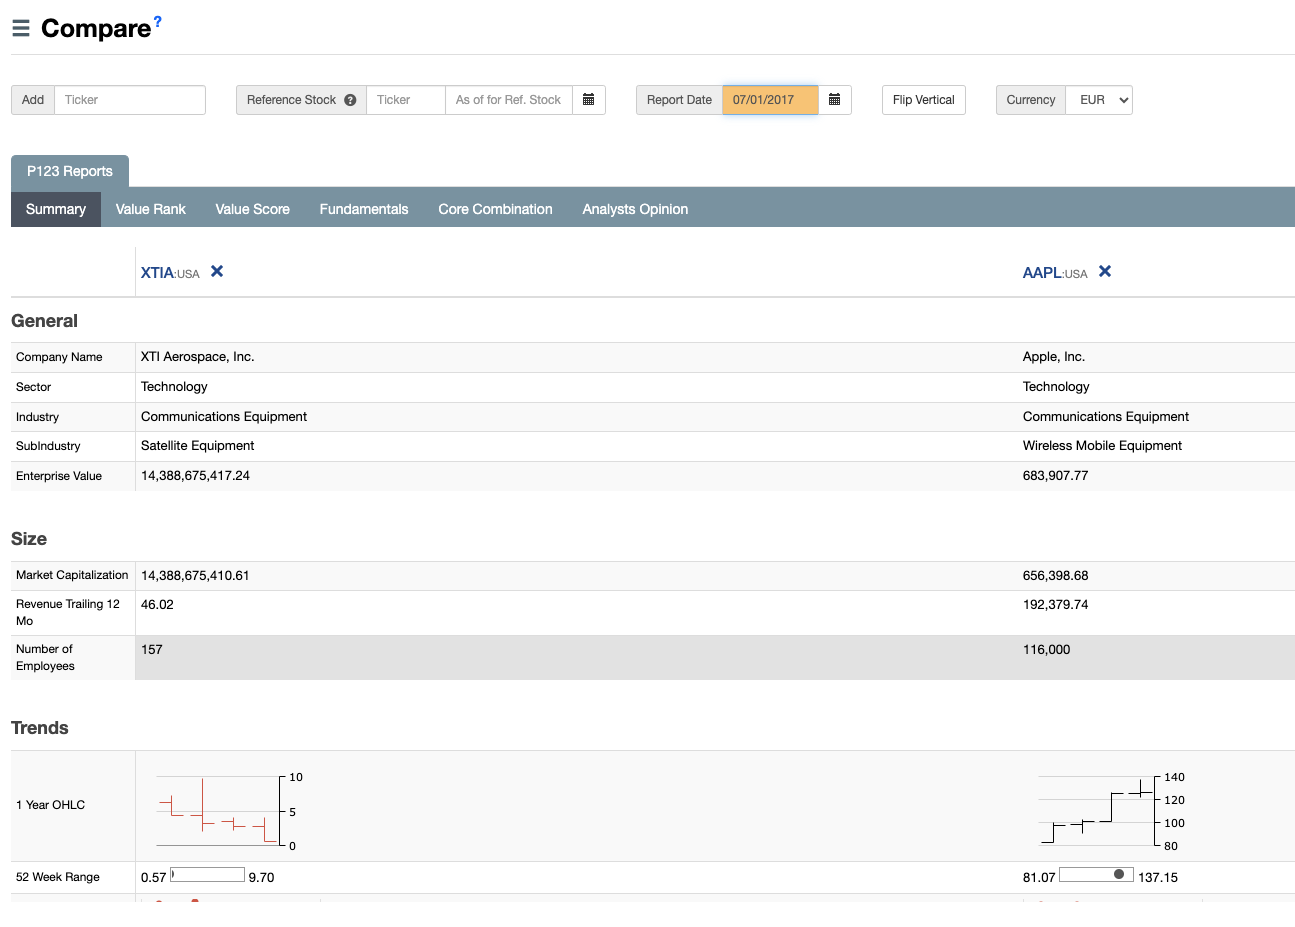Open the Report Date calendar picker
The height and width of the screenshot is (927, 1295).
tap(835, 100)
